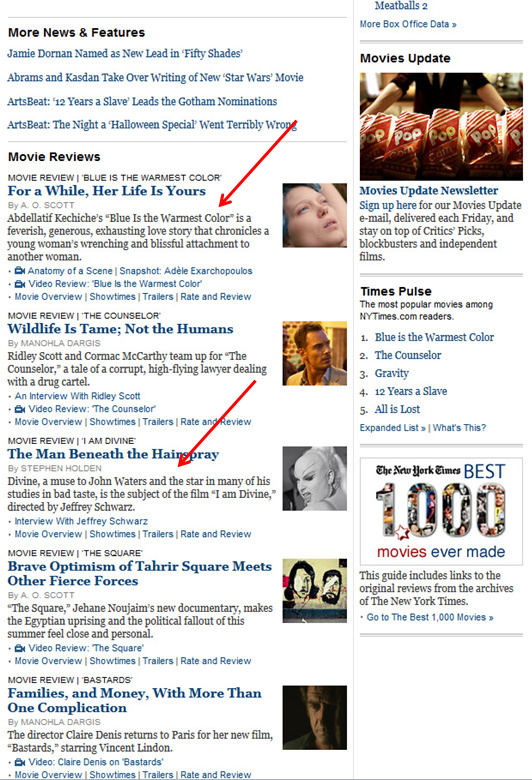The height and width of the screenshot is (780, 532).
Task: Click What's This? beside Expanded List
Action: tap(459, 428)
